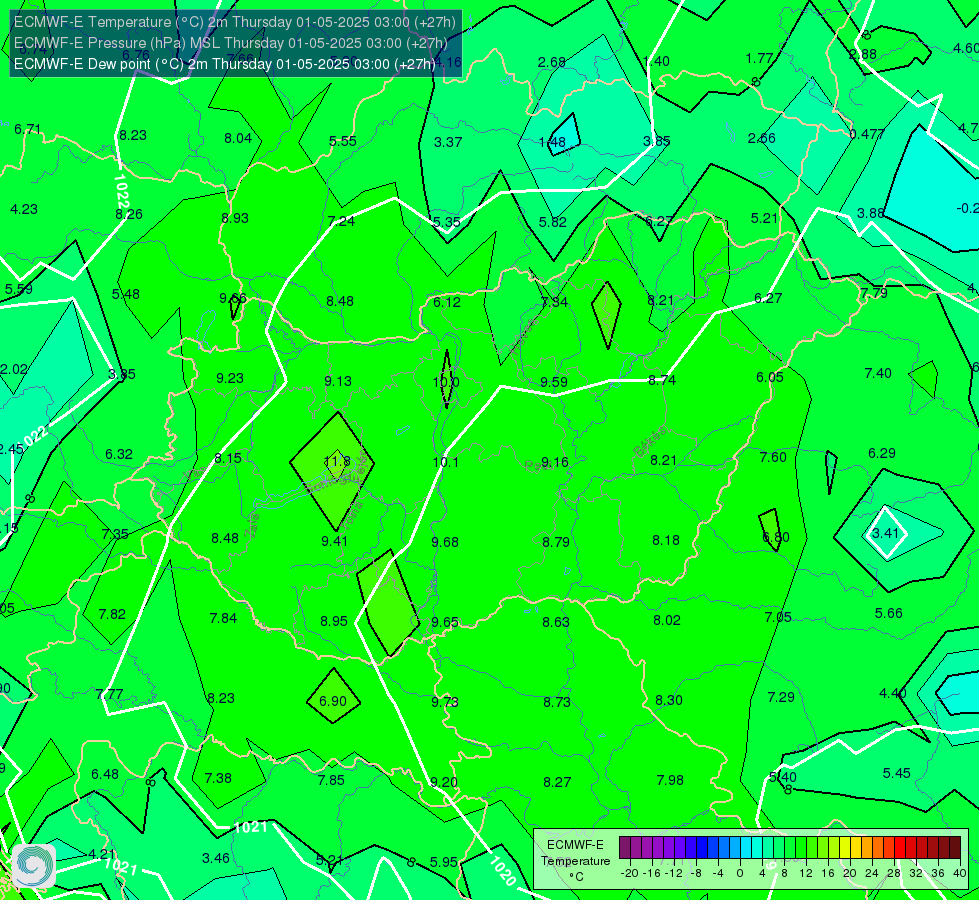Select the ECMWF-E Dew point 2m layer label
The height and width of the screenshot is (900, 979).
[225, 64]
